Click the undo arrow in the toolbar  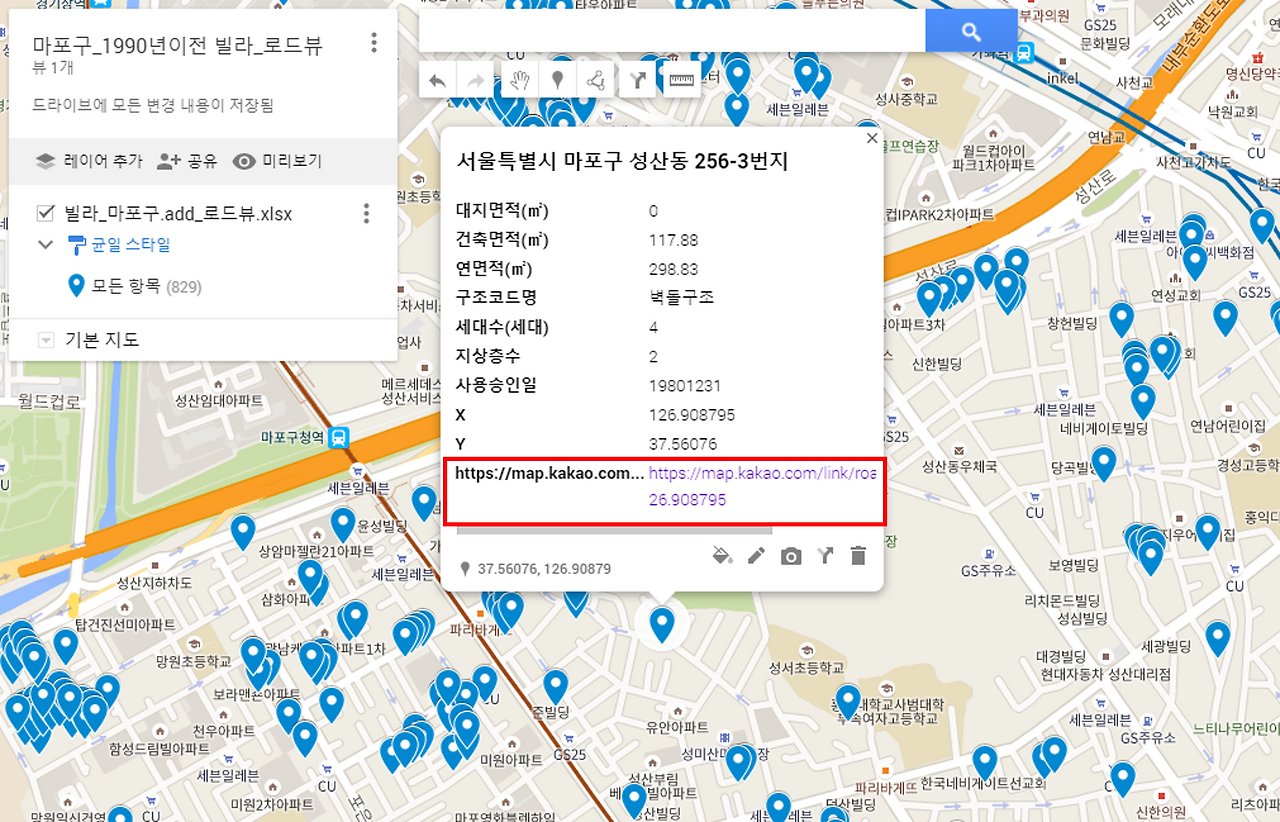click(437, 80)
